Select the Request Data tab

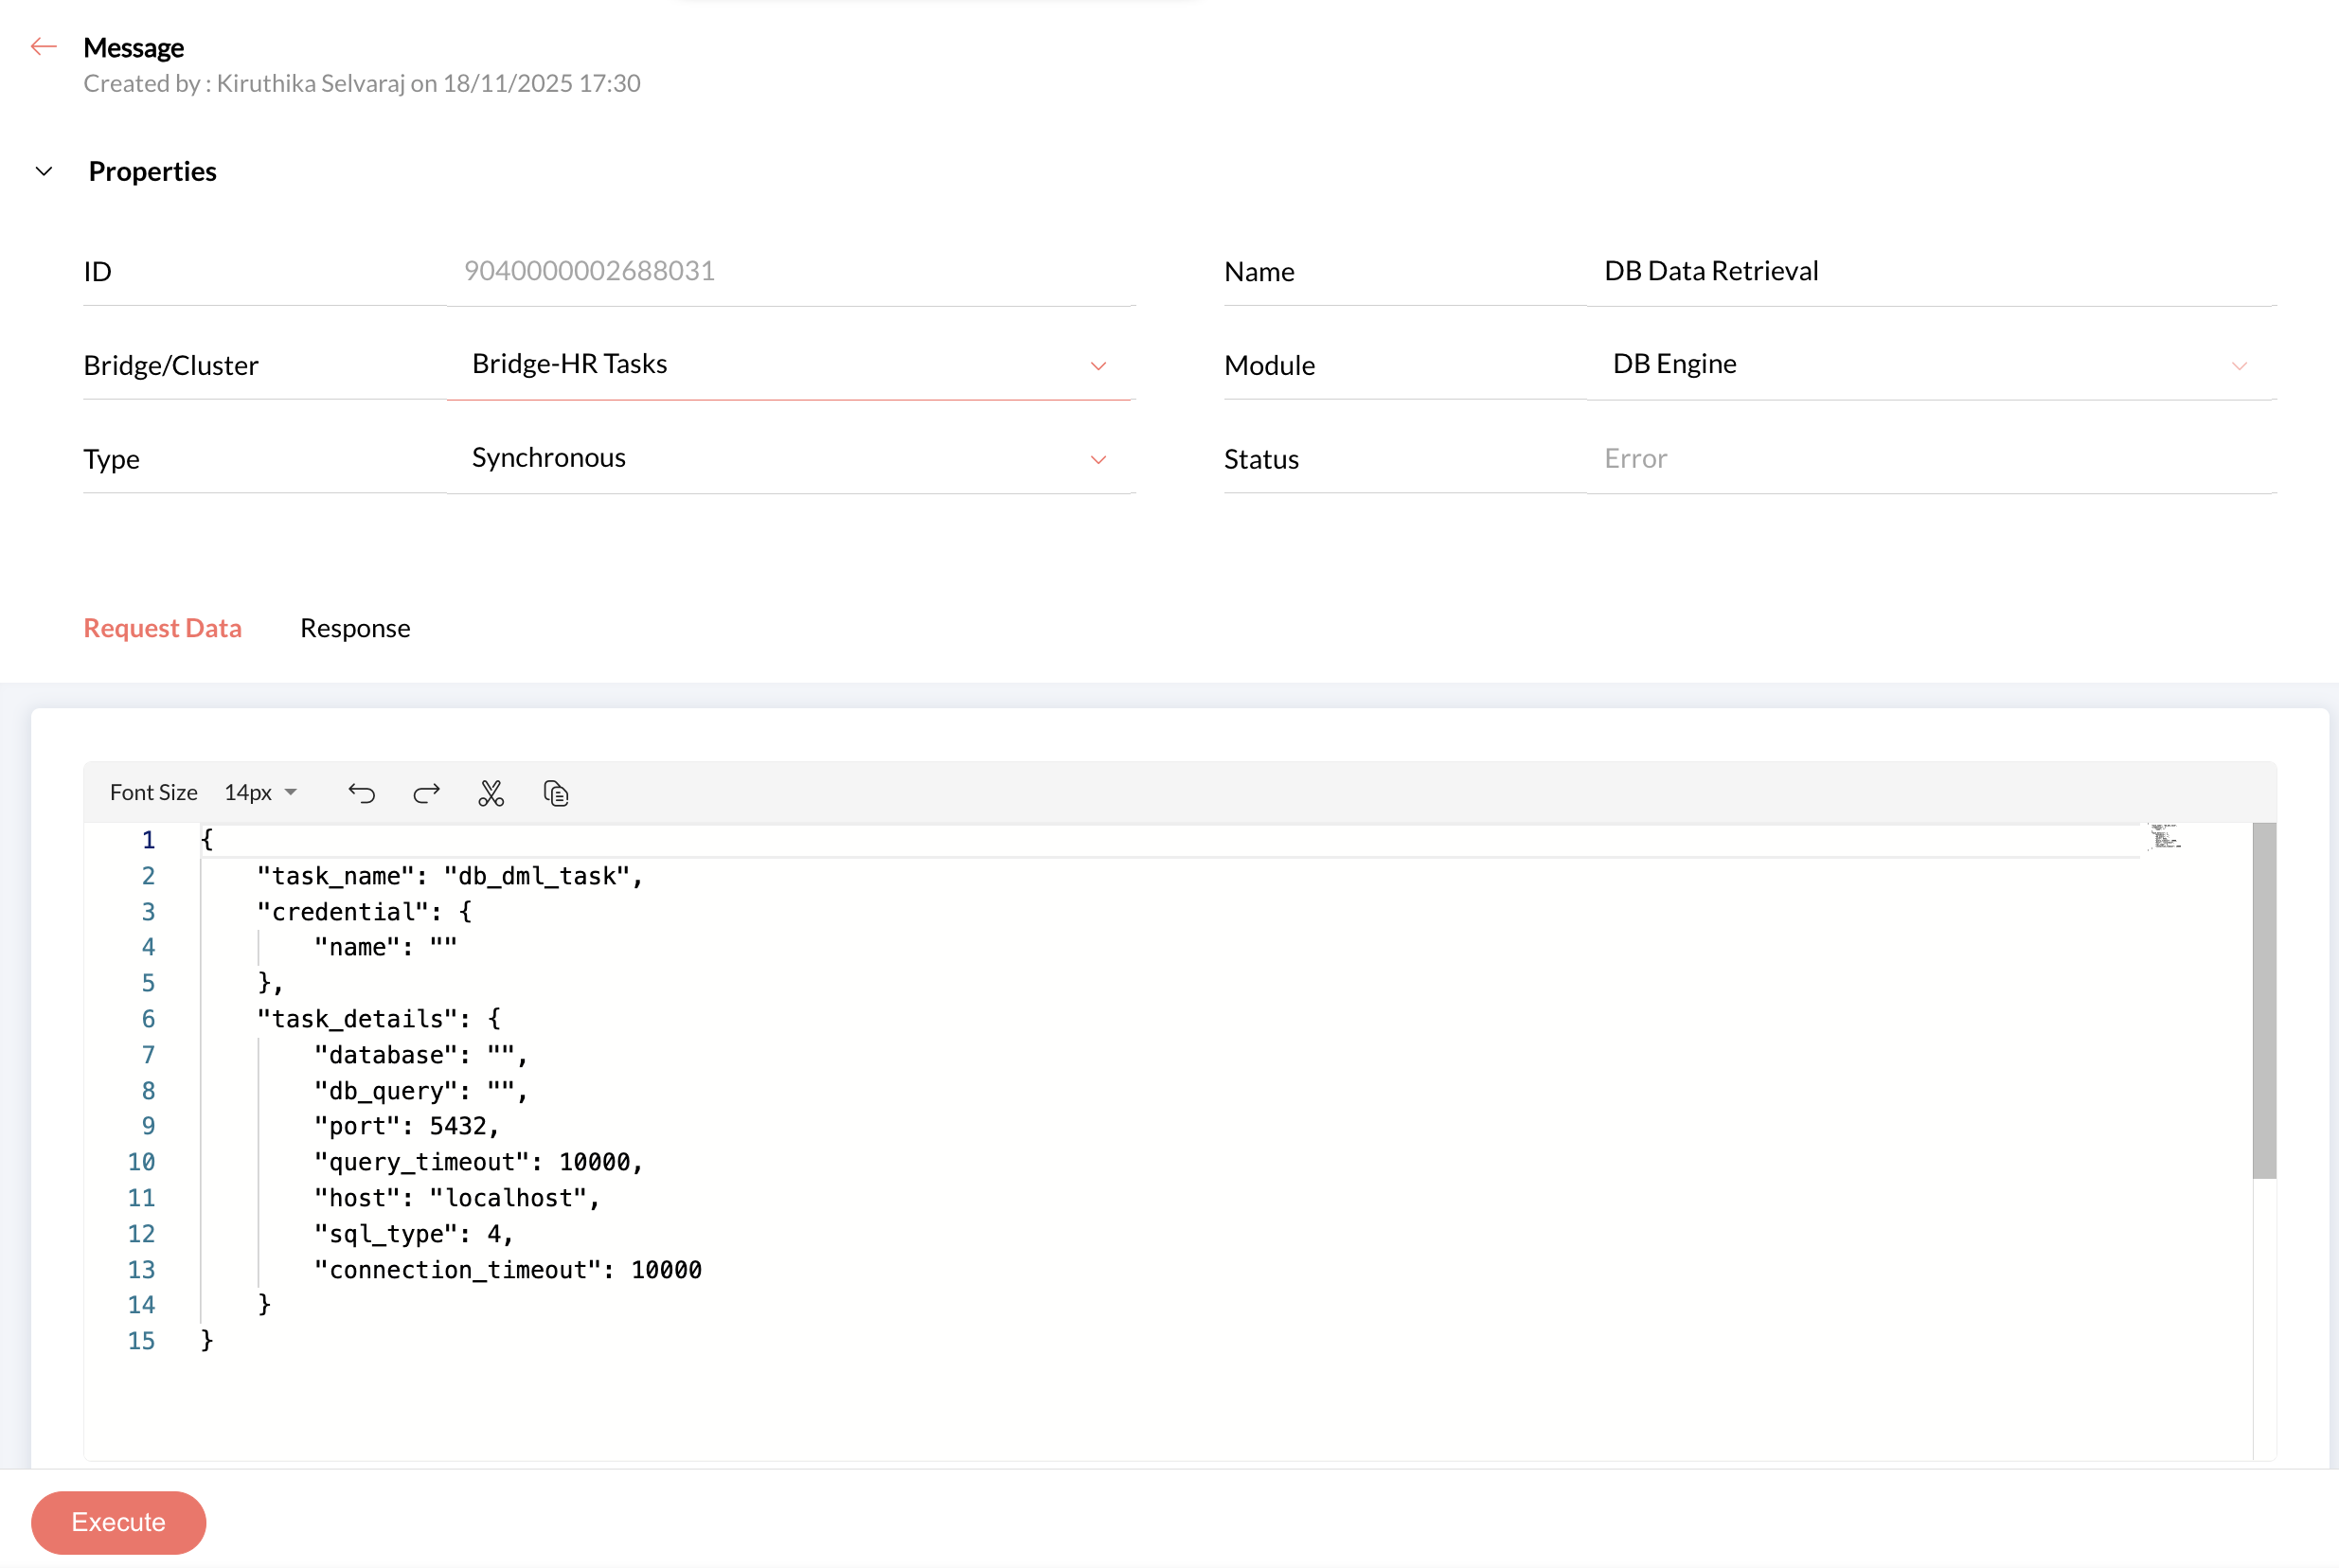coord(162,628)
